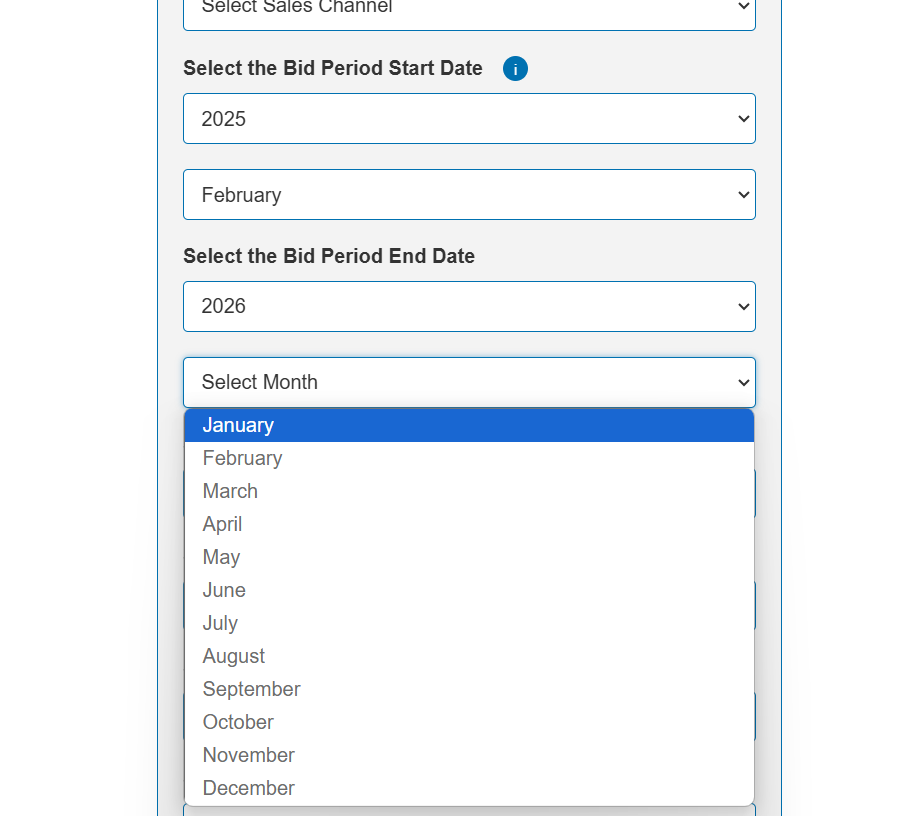The image size is (916, 816).
Task: Collapse the Select Month dropdown
Action: click(469, 382)
